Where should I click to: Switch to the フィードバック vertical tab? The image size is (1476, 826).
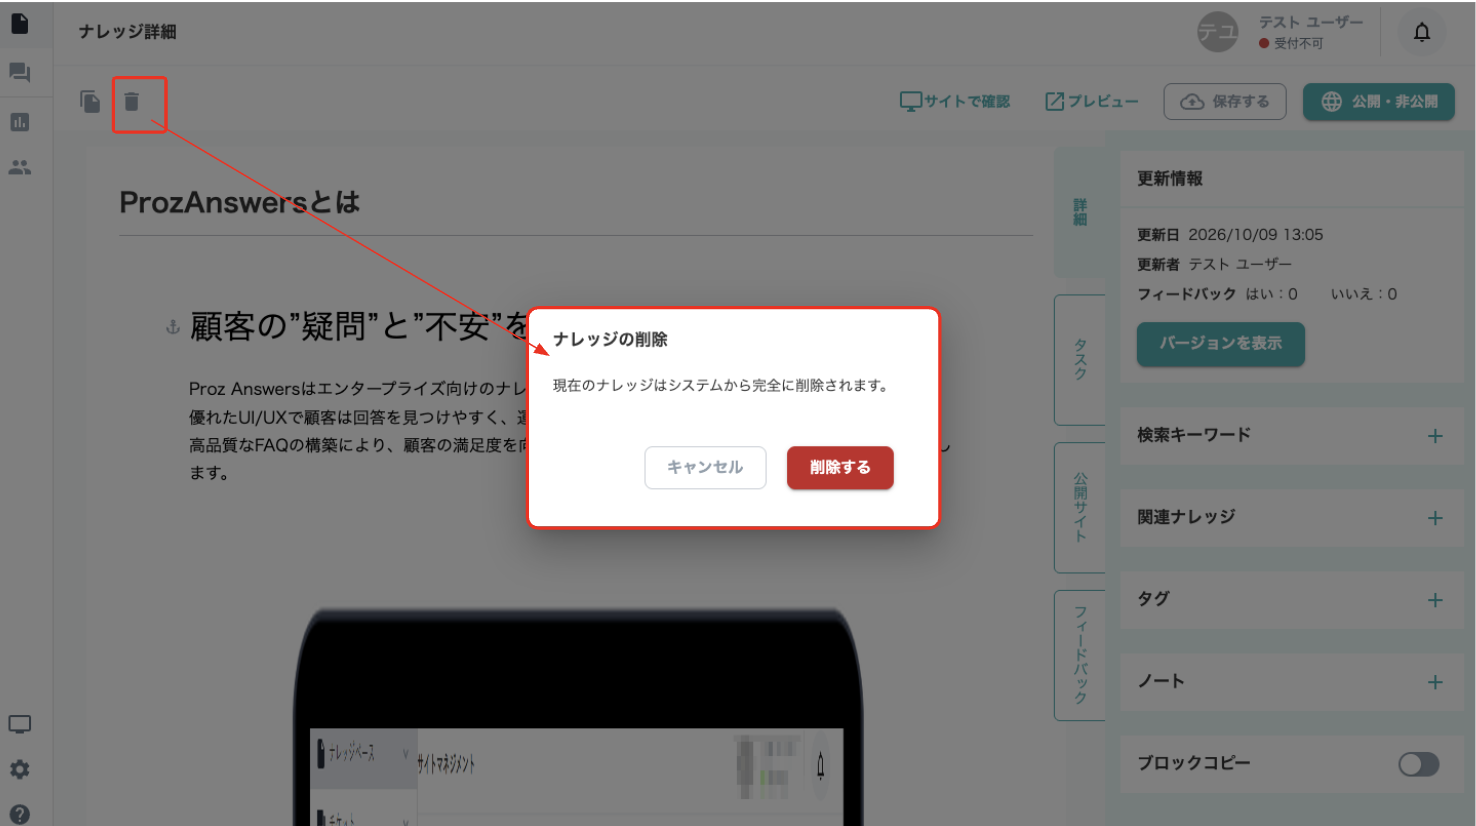pos(1080,655)
